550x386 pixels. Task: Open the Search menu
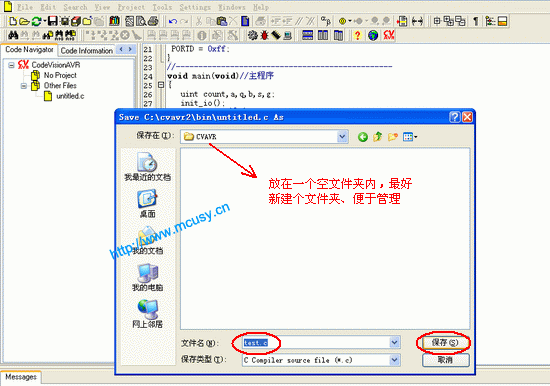coord(75,7)
